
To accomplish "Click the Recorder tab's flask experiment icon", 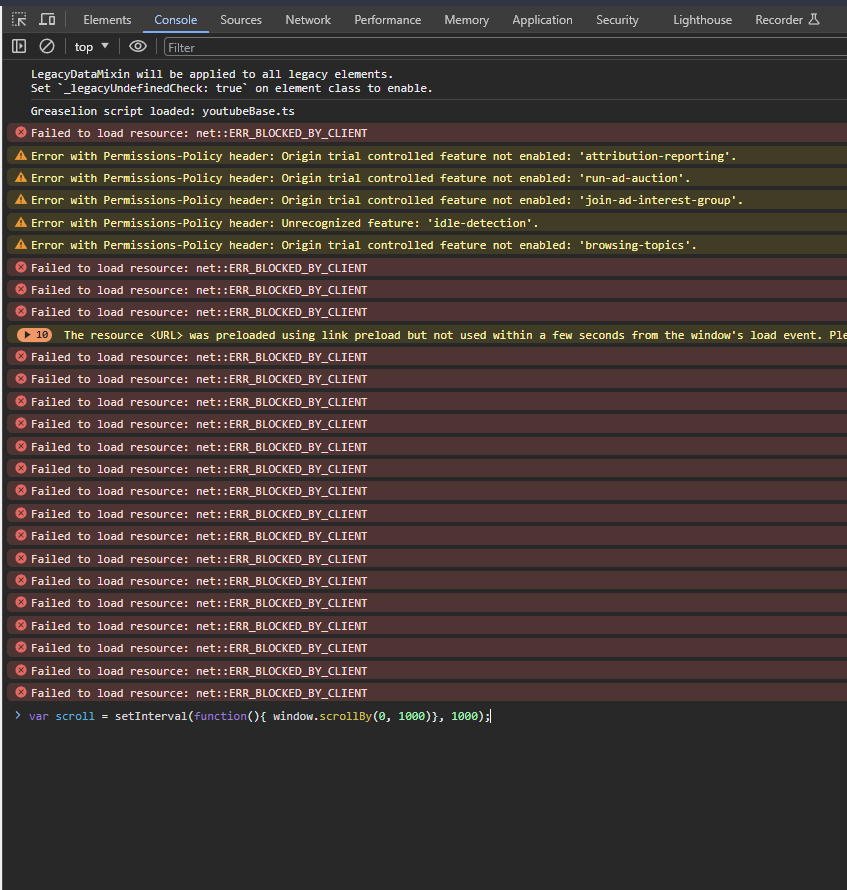I will pos(814,19).
